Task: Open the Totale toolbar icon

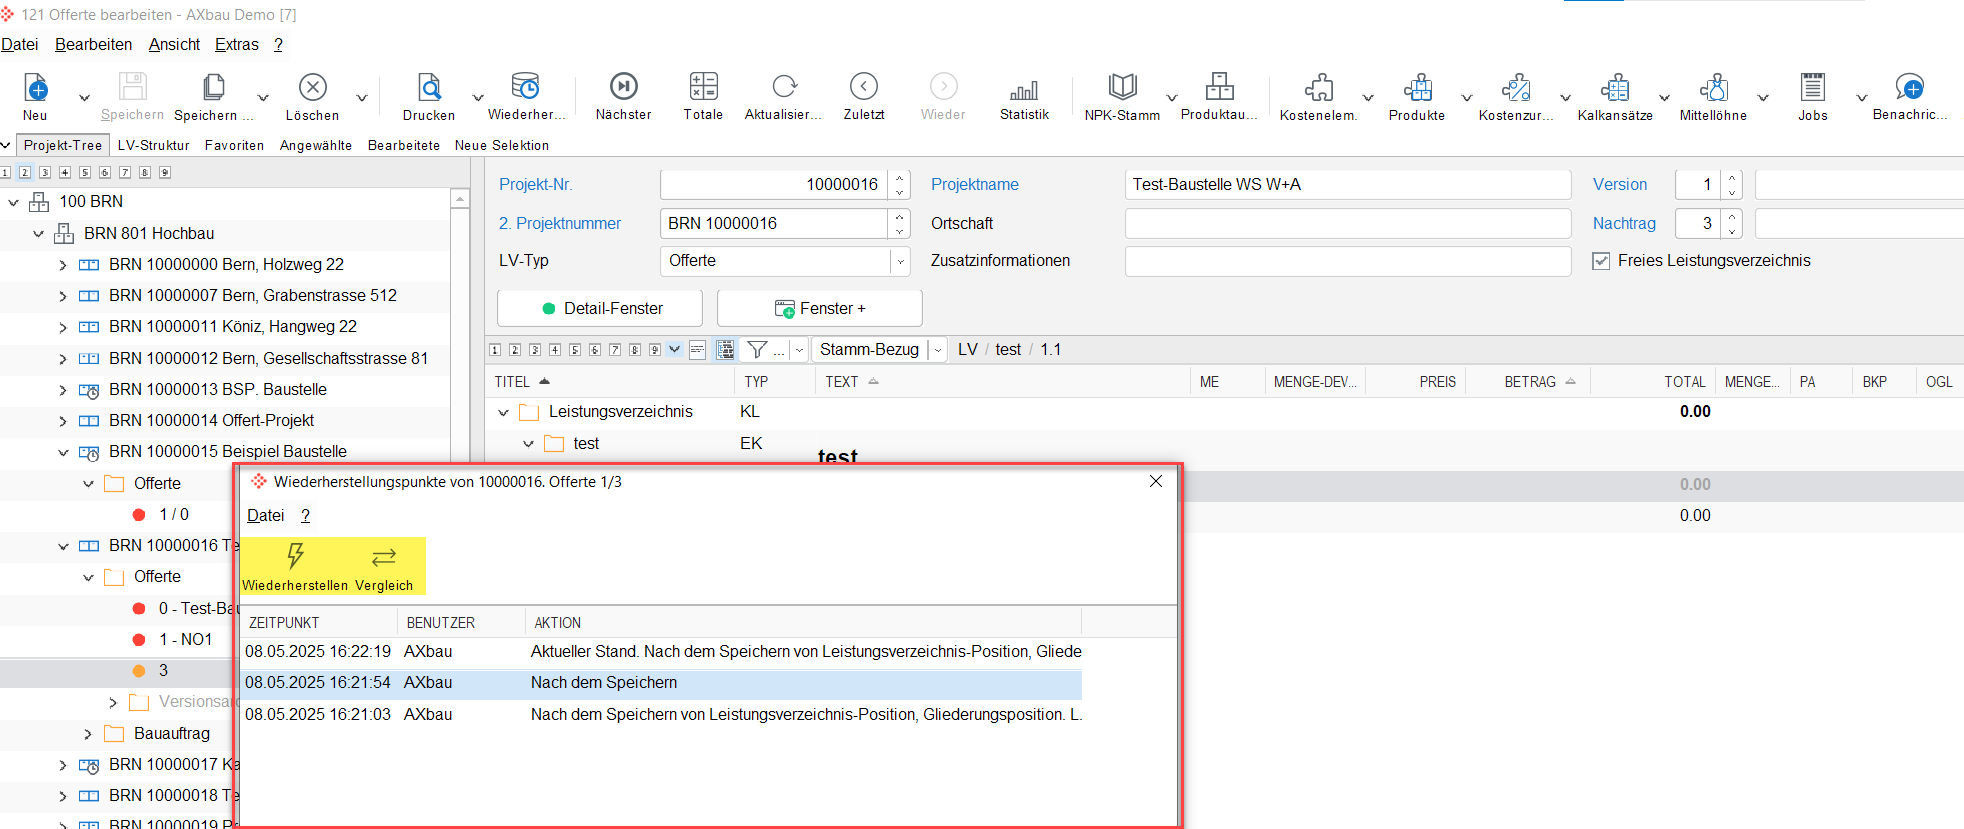Action: pos(704,87)
